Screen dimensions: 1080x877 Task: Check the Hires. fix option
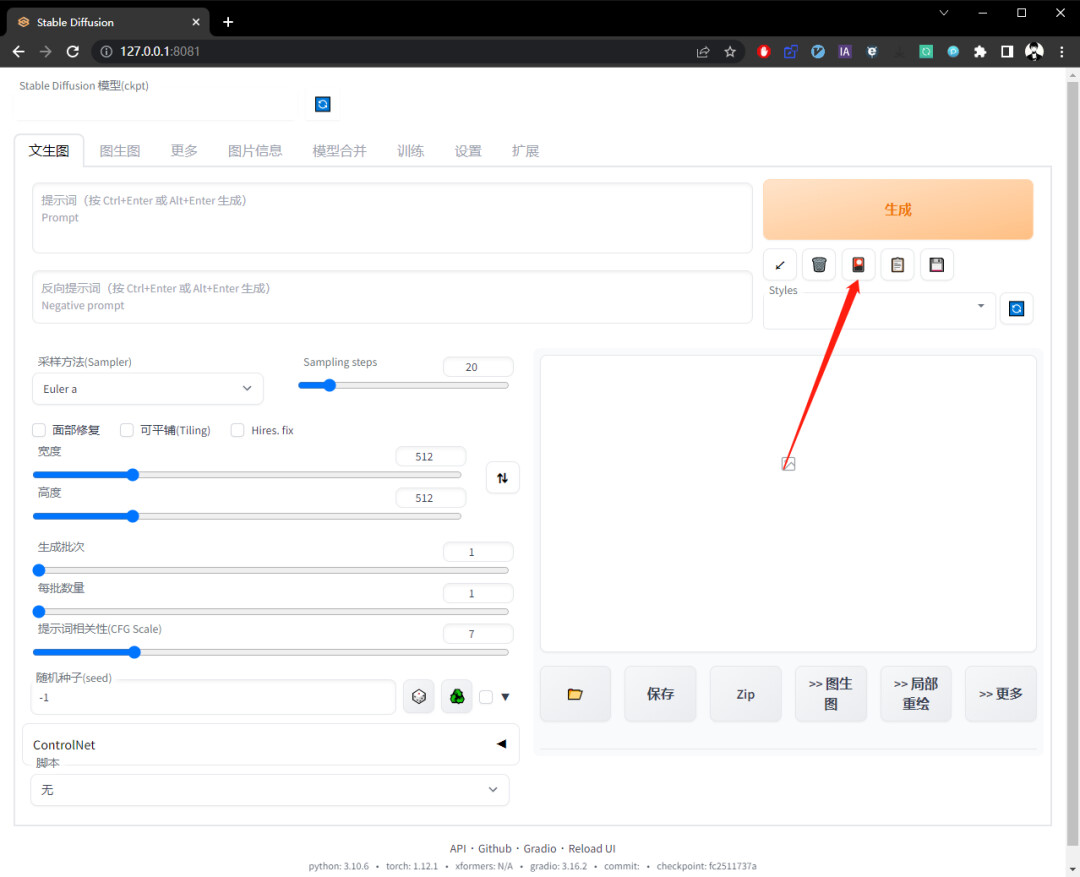(x=238, y=430)
